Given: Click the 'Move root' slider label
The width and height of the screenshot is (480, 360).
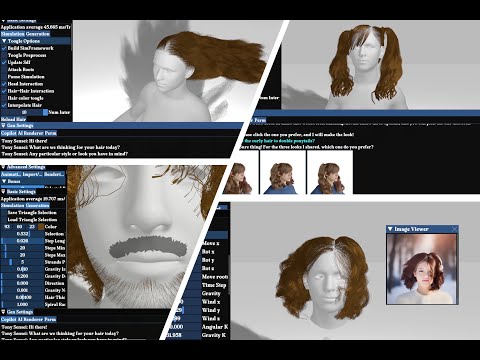Looking at the screenshot, I should [x=215, y=277].
